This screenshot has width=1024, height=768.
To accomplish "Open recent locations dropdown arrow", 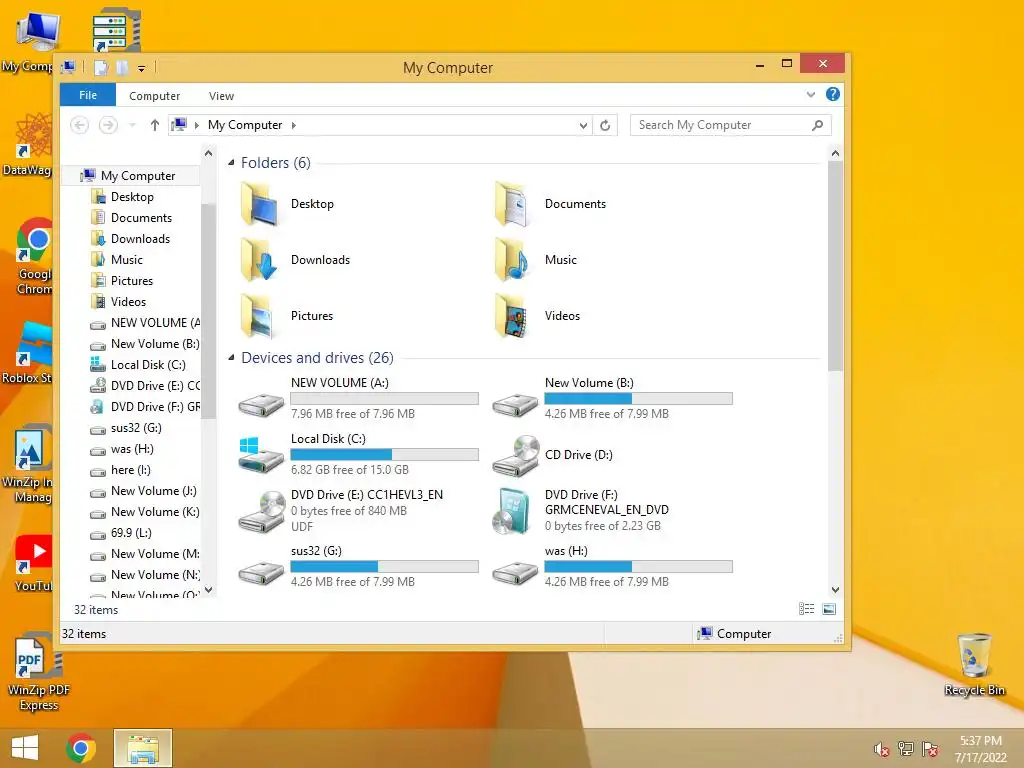I will tap(132, 125).
